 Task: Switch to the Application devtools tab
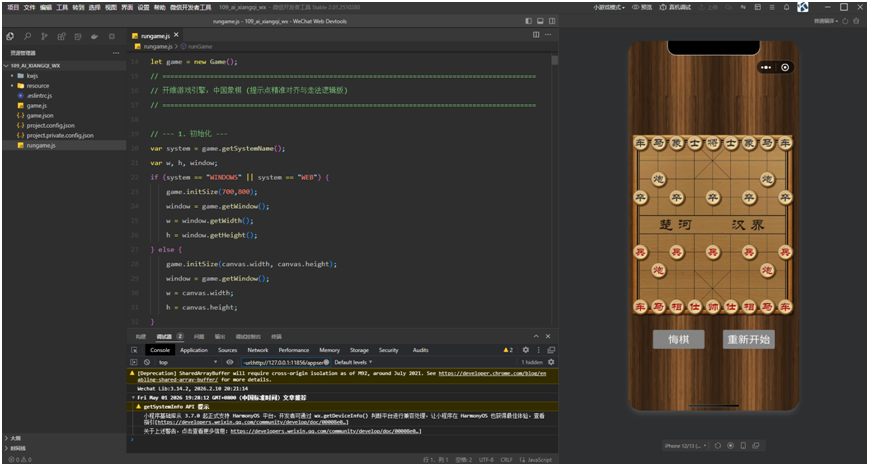(194, 350)
